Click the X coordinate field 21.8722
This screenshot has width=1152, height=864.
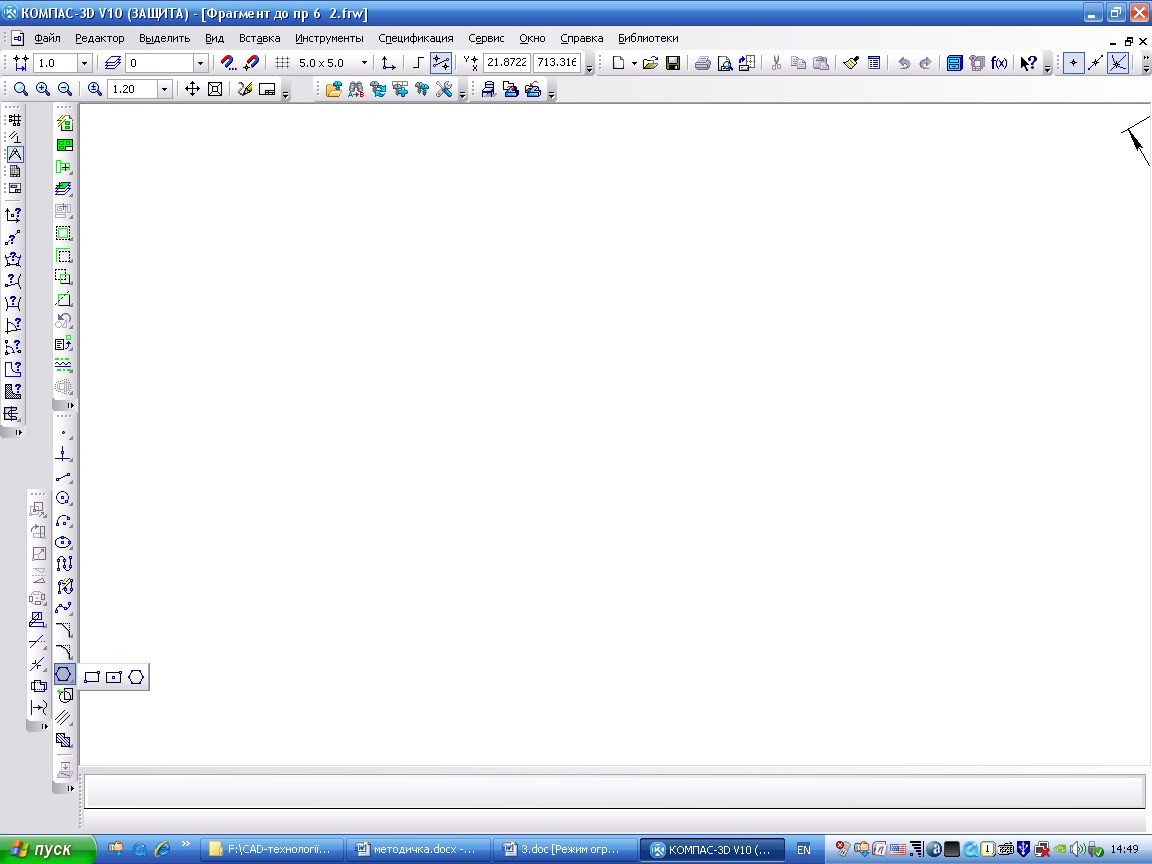point(507,62)
